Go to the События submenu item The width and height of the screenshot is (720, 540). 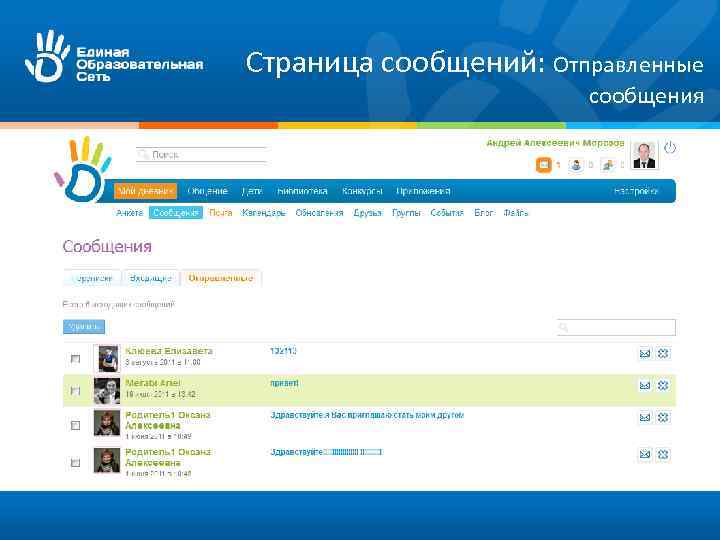[447, 213]
